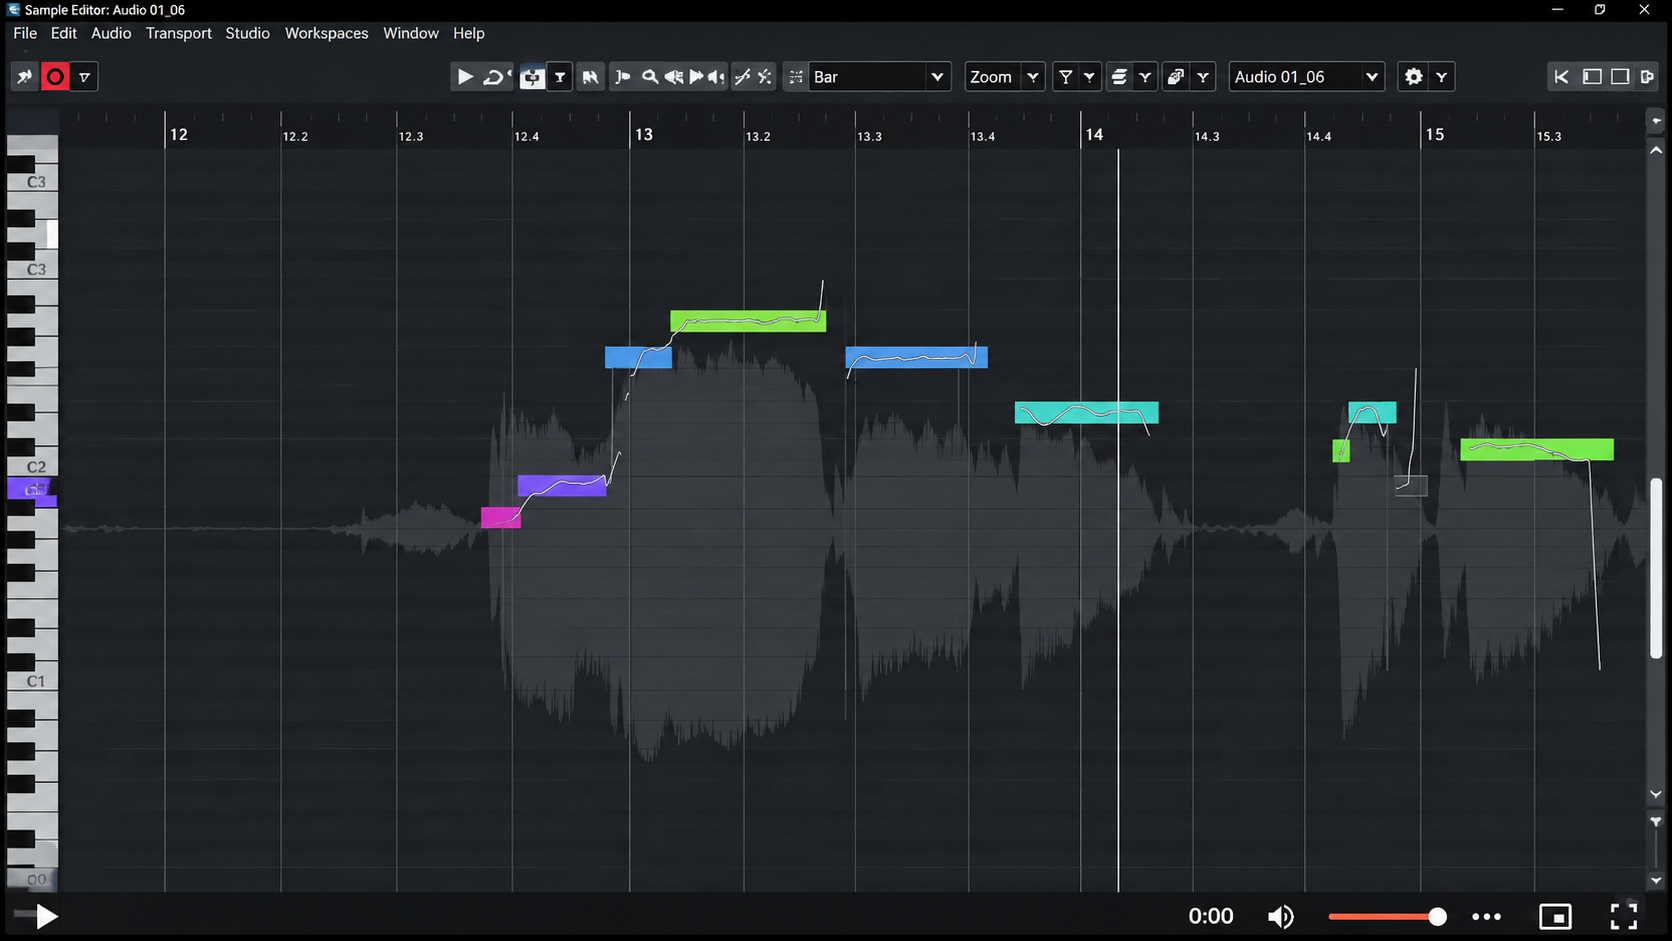Select the green pitch segment near 15.3
The width and height of the screenshot is (1672, 941).
point(1537,449)
